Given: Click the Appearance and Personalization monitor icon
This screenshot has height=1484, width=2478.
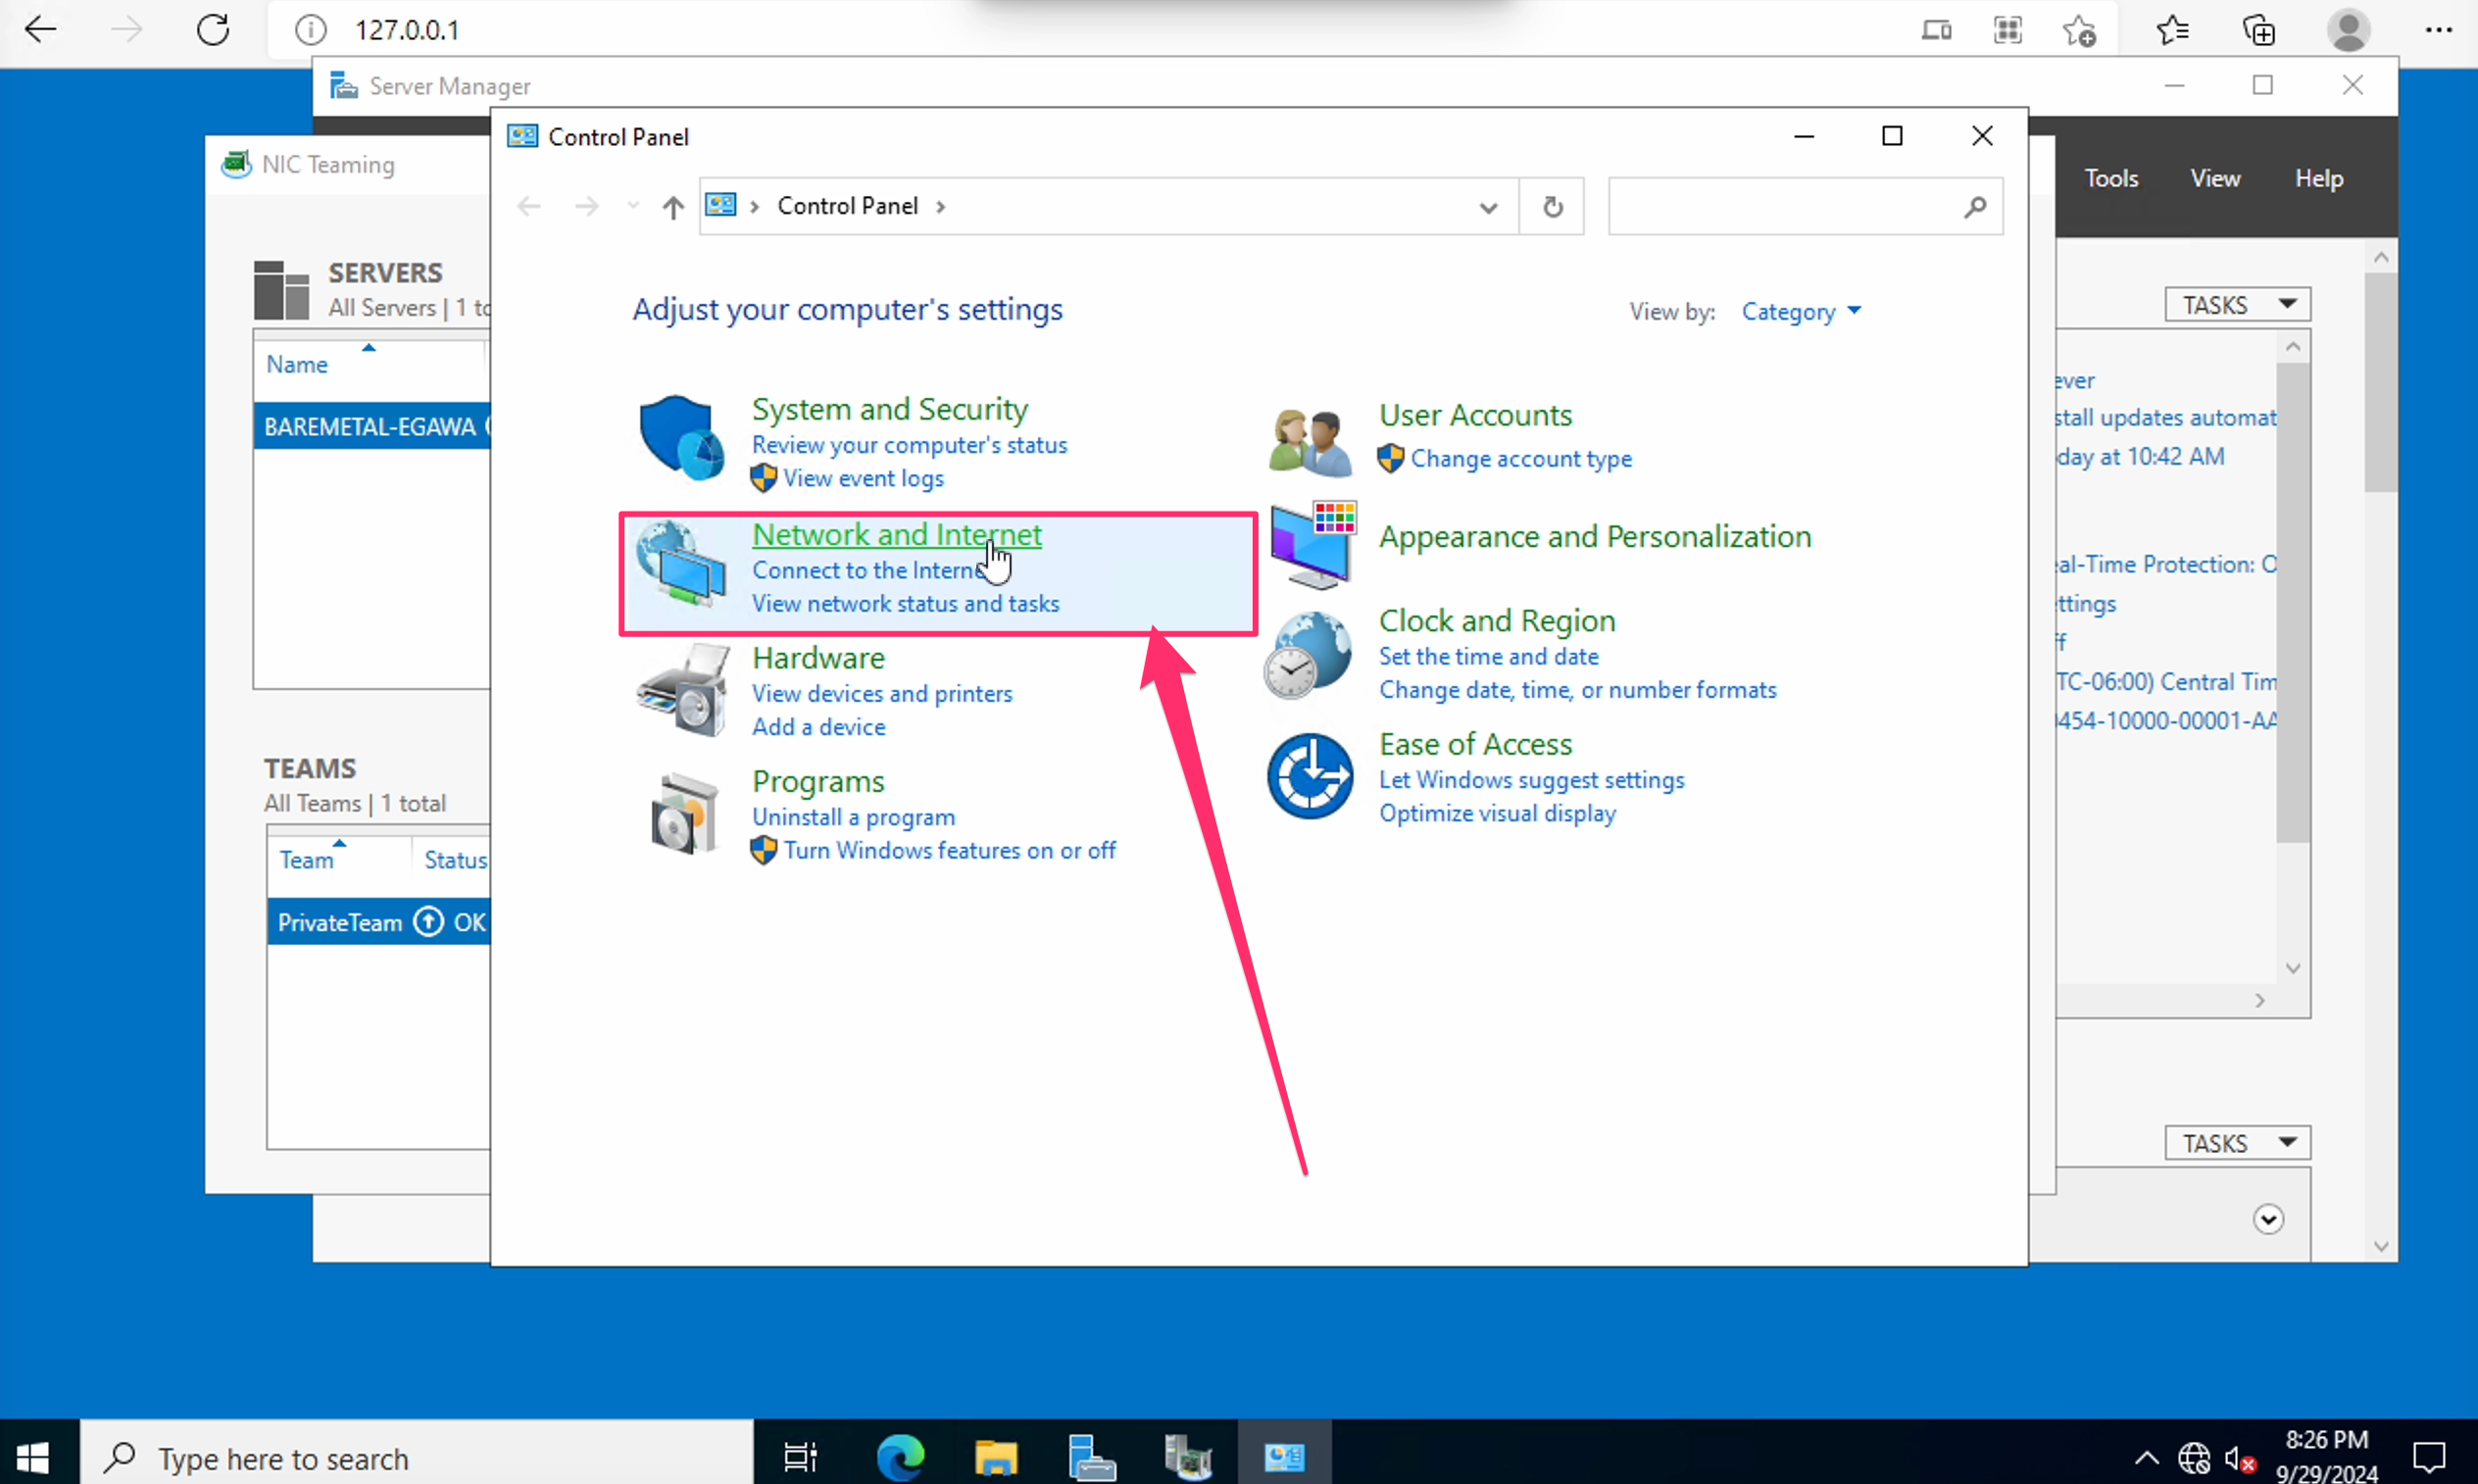Looking at the screenshot, I should tap(1312, 544).
